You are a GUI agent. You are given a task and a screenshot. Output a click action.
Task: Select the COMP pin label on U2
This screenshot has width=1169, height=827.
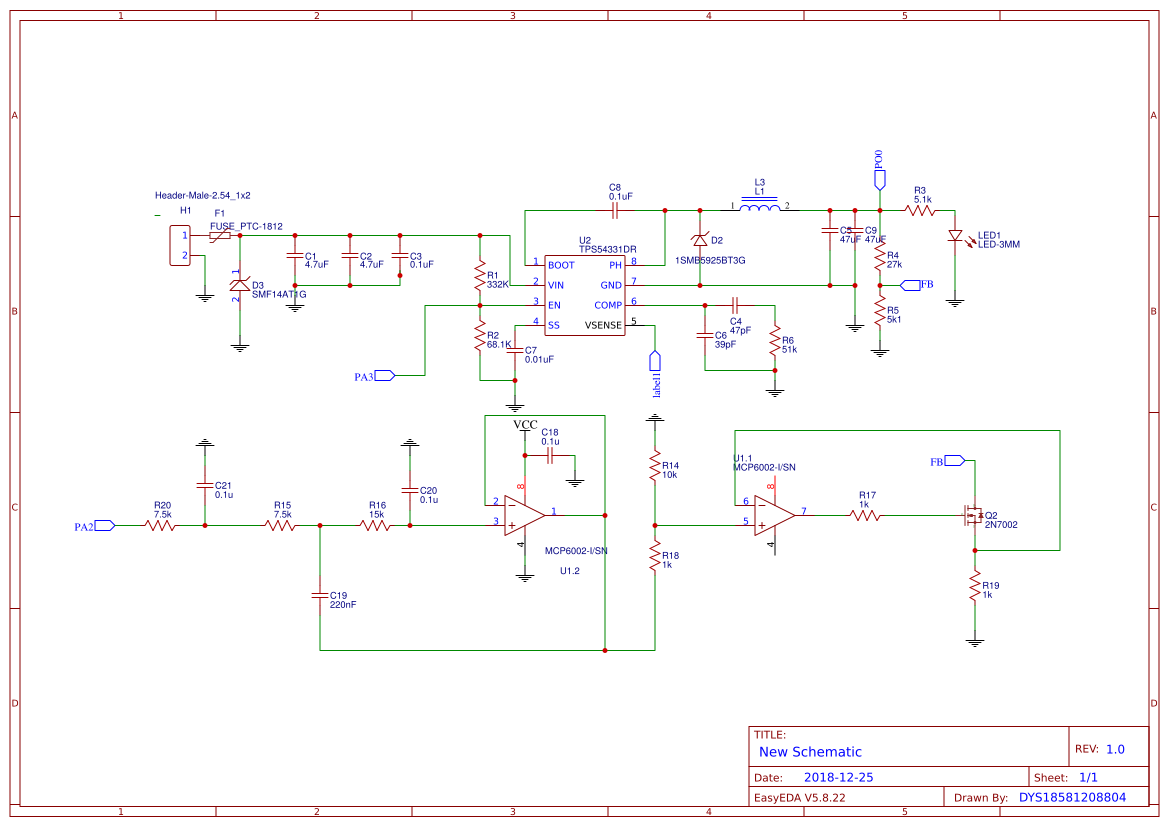click(608, 305)
